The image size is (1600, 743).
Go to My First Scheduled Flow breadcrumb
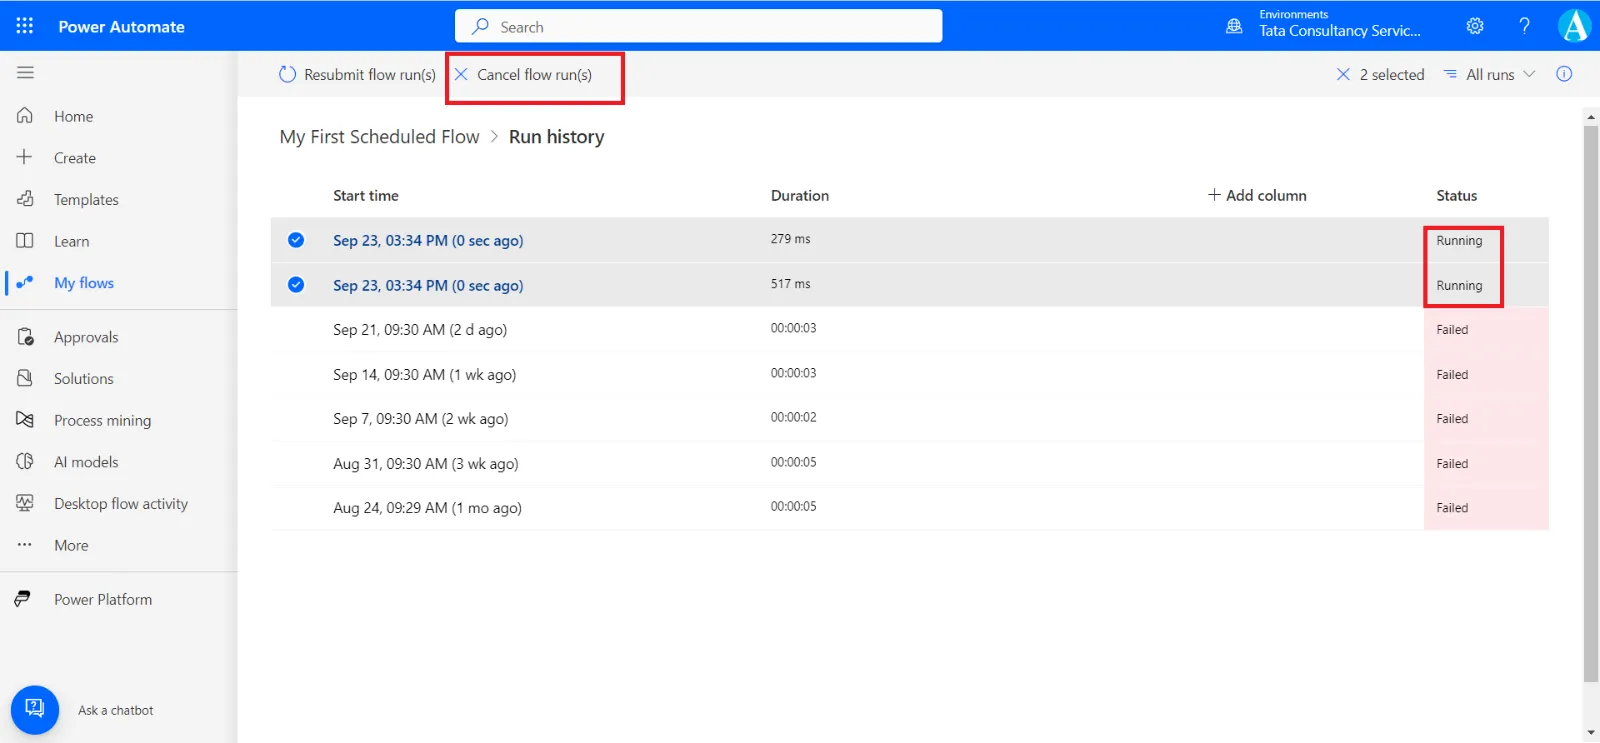click(x=379, y=136)
